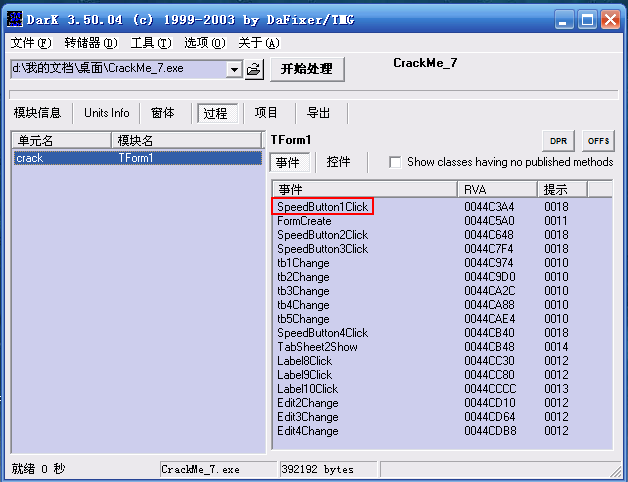The image size is (628, 482).
Task: Switch to the 模块信息 tab
Action: pyautogui.click(x=37, y=113)
